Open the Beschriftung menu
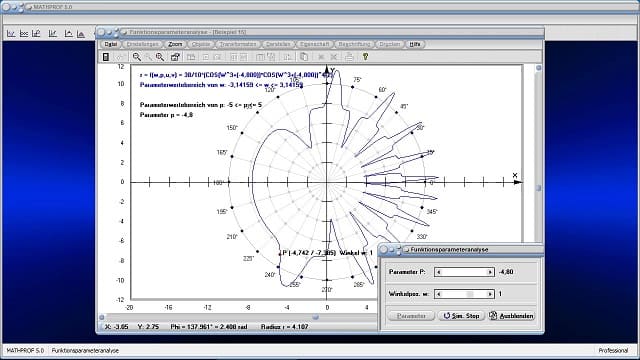Viewport: 640px width, 360px height. point(354,44)
